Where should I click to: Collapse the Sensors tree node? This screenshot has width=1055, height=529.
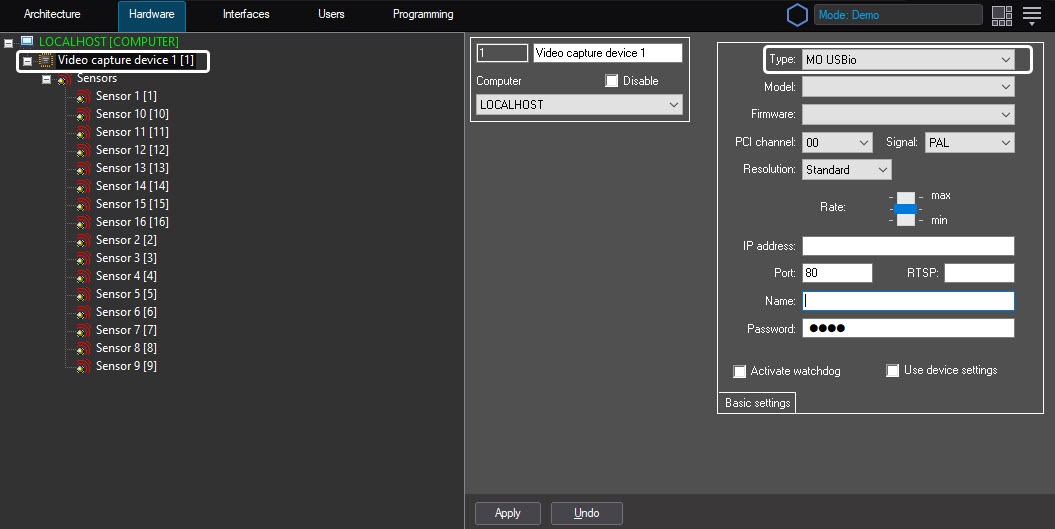coord(46,79)
